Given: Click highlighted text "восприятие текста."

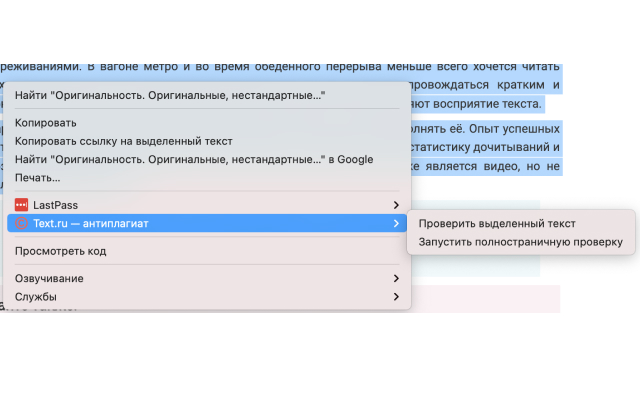Looking at the screenshot, I should point(487,104).
